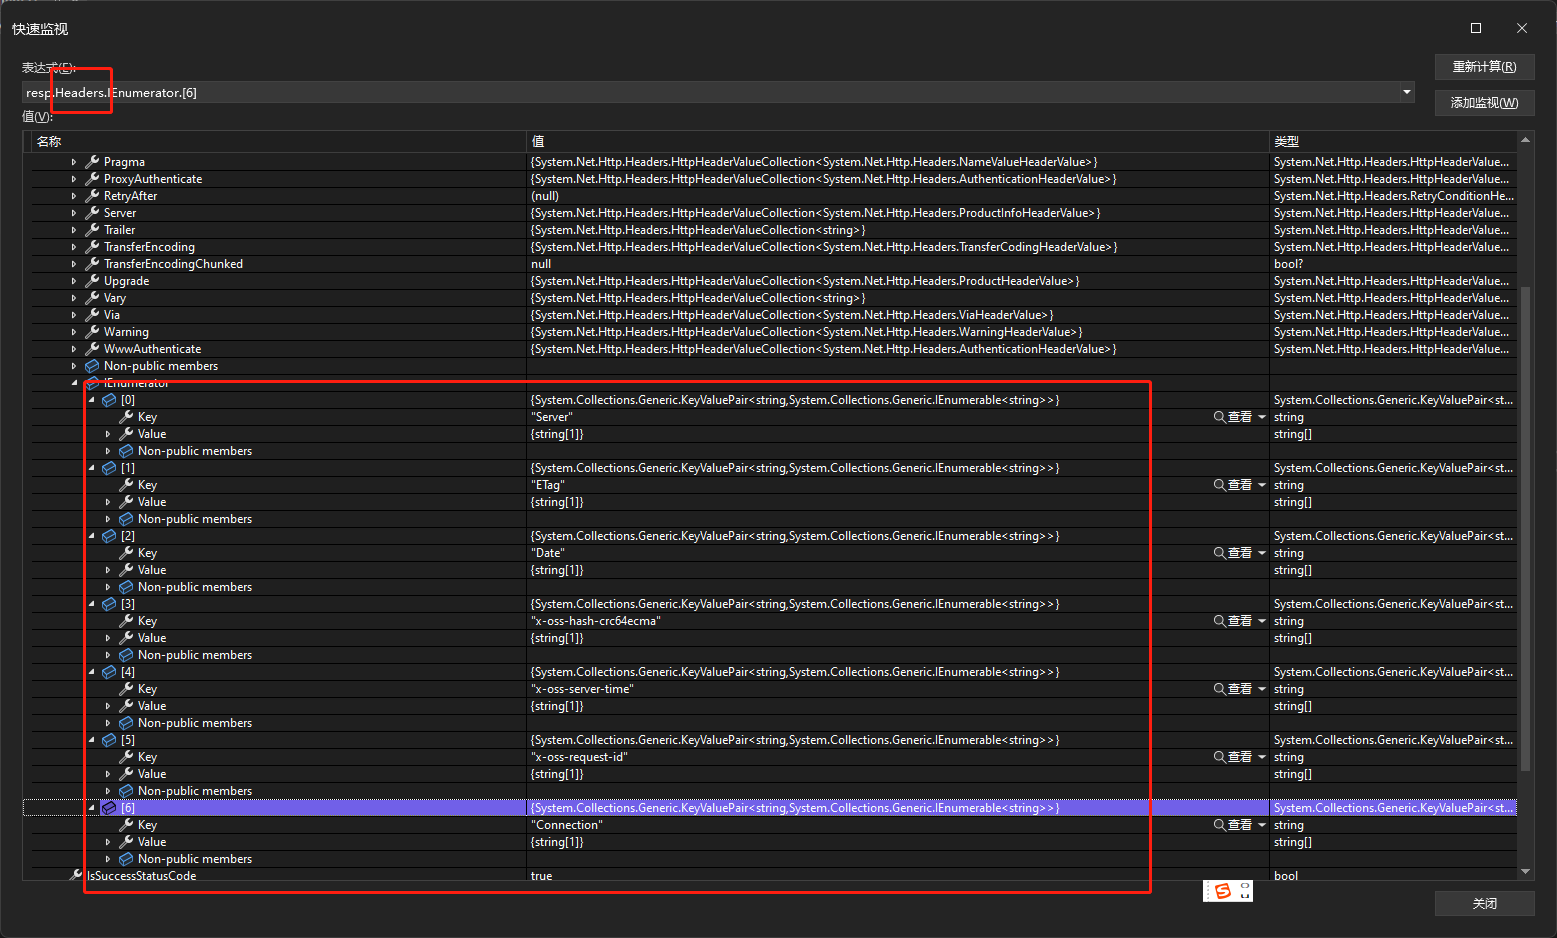The width and height of the screenshot is (1557, 938).
Task: Expand the Value node under element [6]
Action: (x=108, y=841)
